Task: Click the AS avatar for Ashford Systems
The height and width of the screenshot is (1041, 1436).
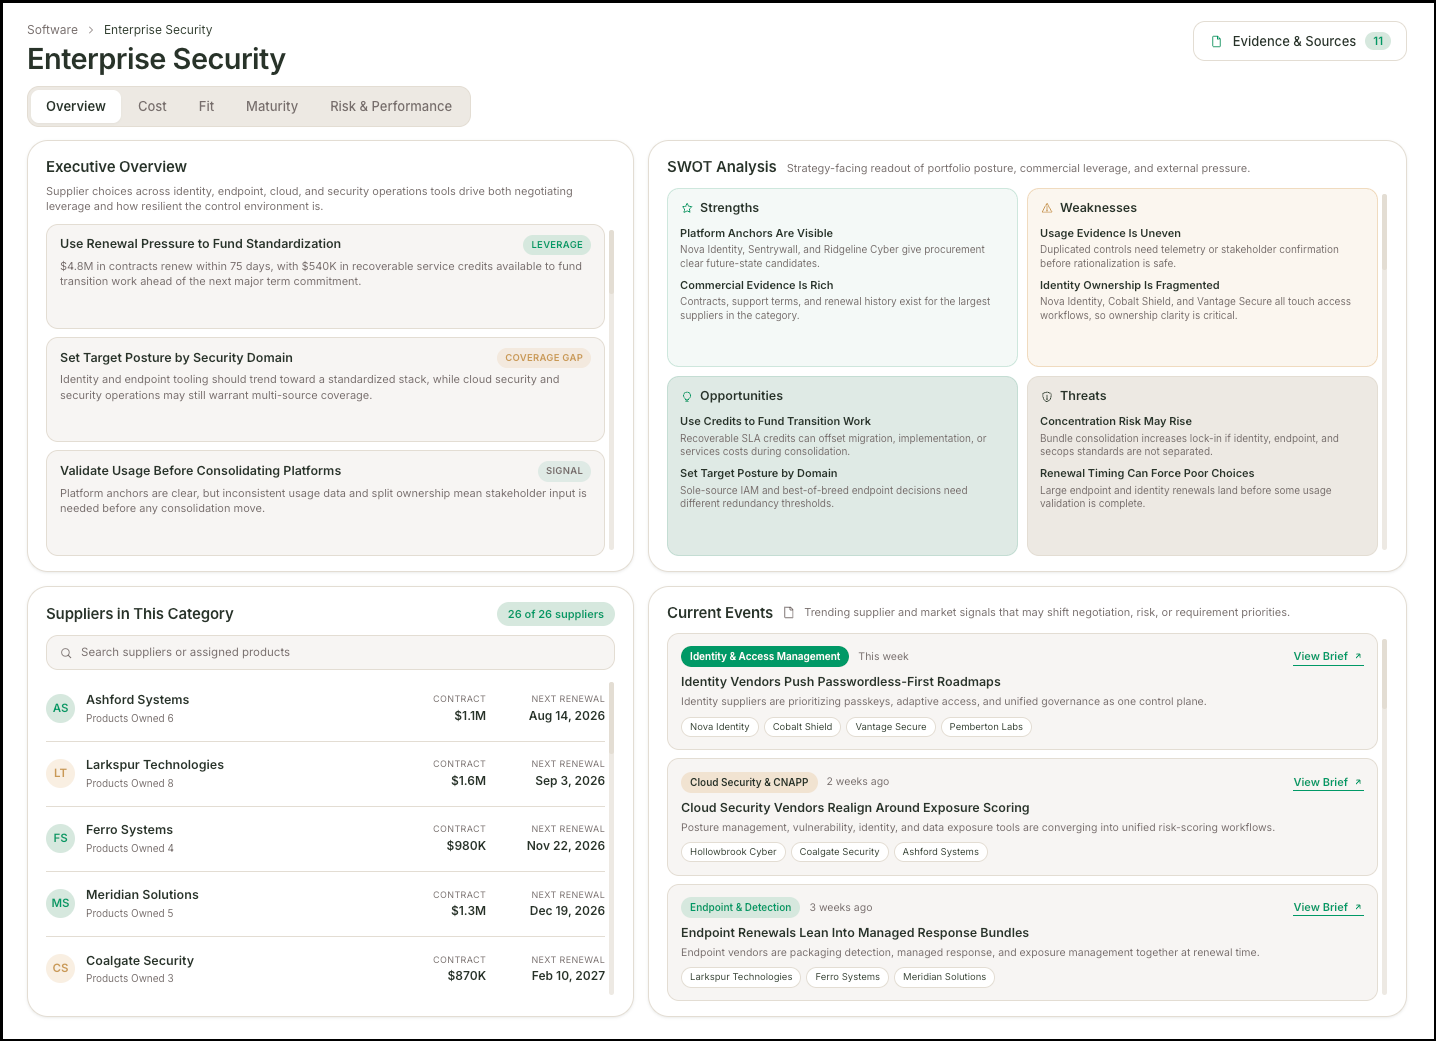Action: tap(61, 708)
